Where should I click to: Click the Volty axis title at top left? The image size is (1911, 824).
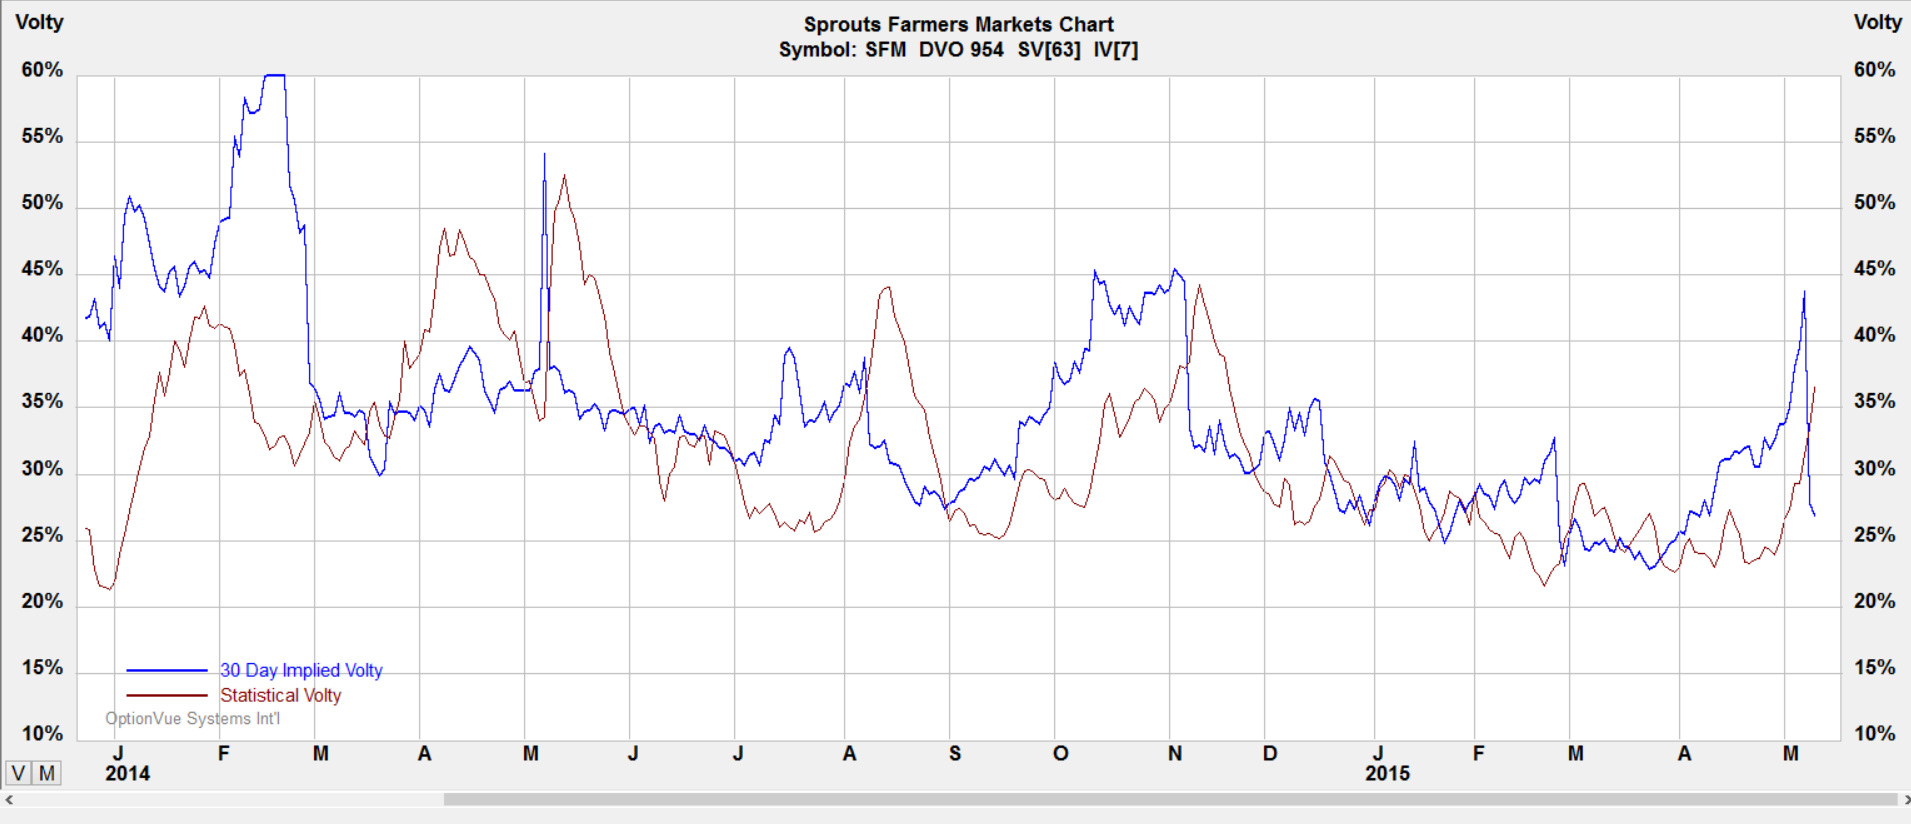(x=40, y=22)
